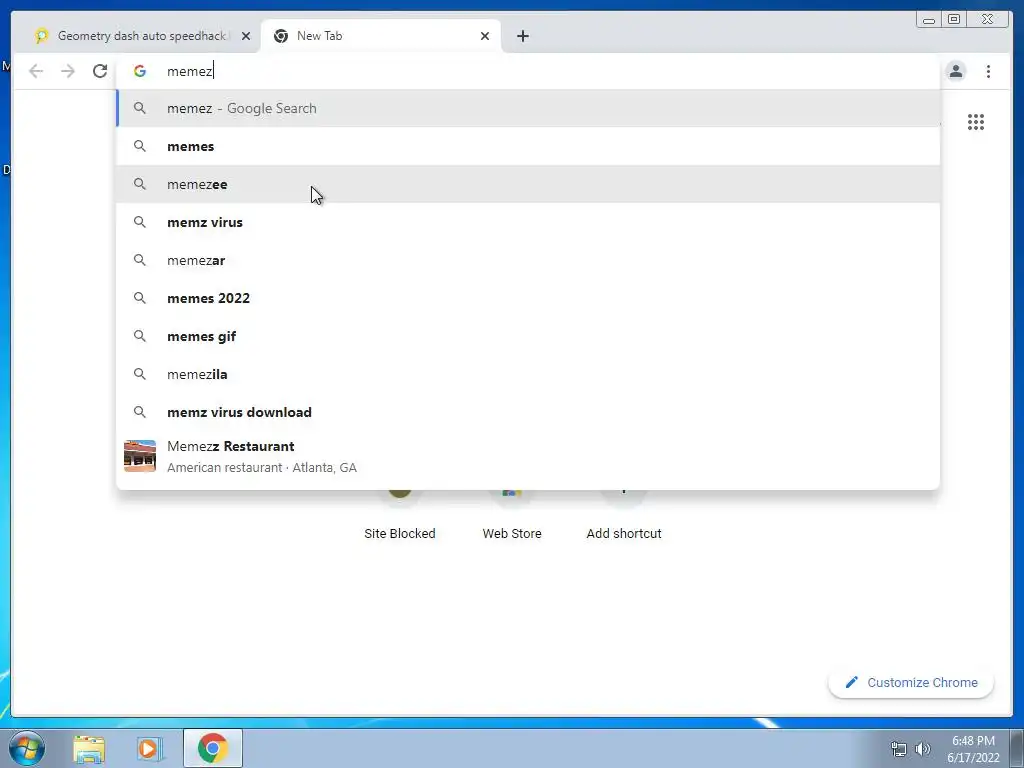Select the 'memes' suggestion
This screenshot has height=768, width=1024.
(x=528, y=146)
